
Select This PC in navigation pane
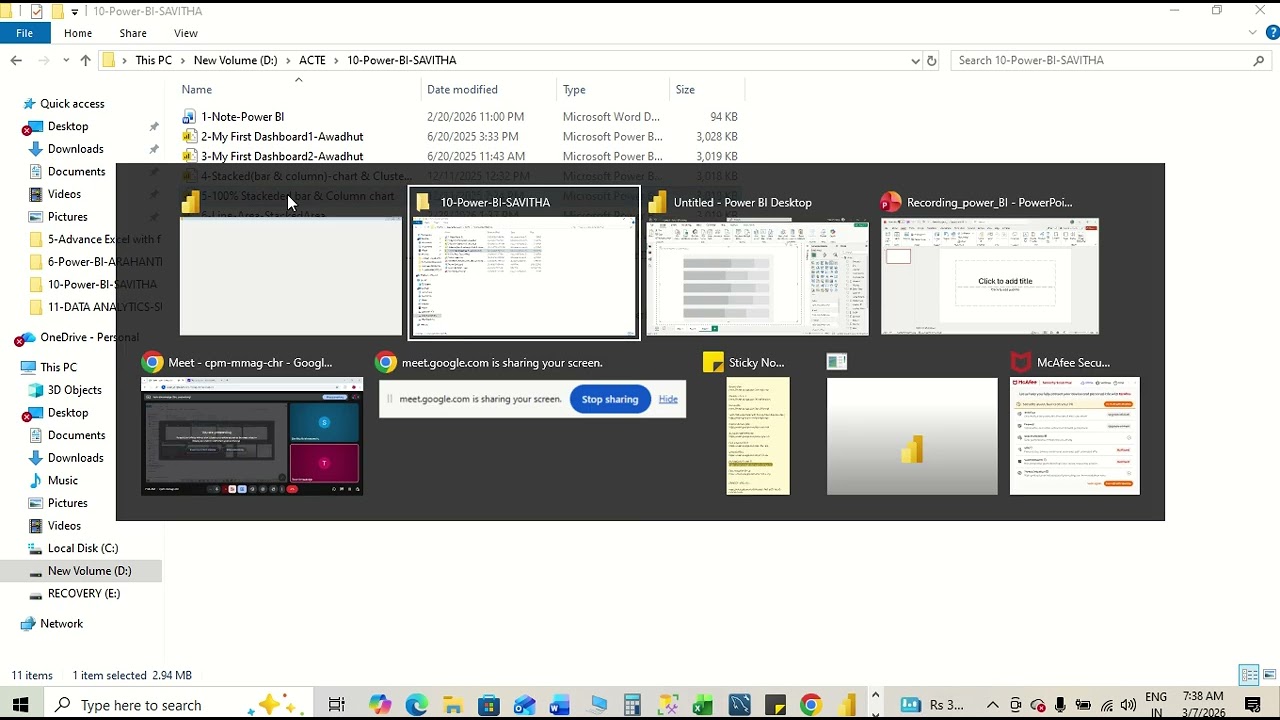click(58, 367)
